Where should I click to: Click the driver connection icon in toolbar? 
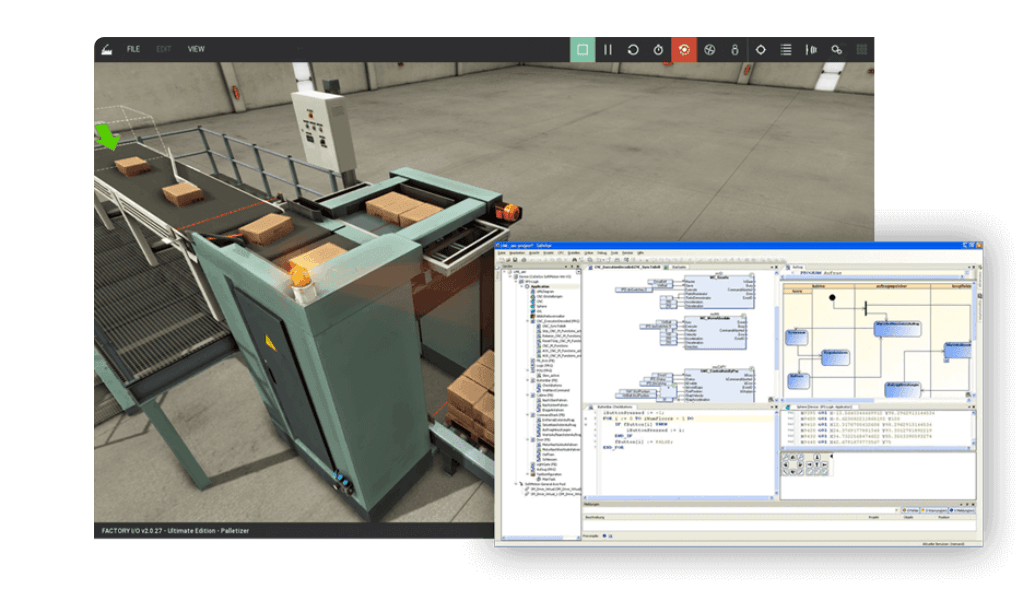tap(811, 49)
